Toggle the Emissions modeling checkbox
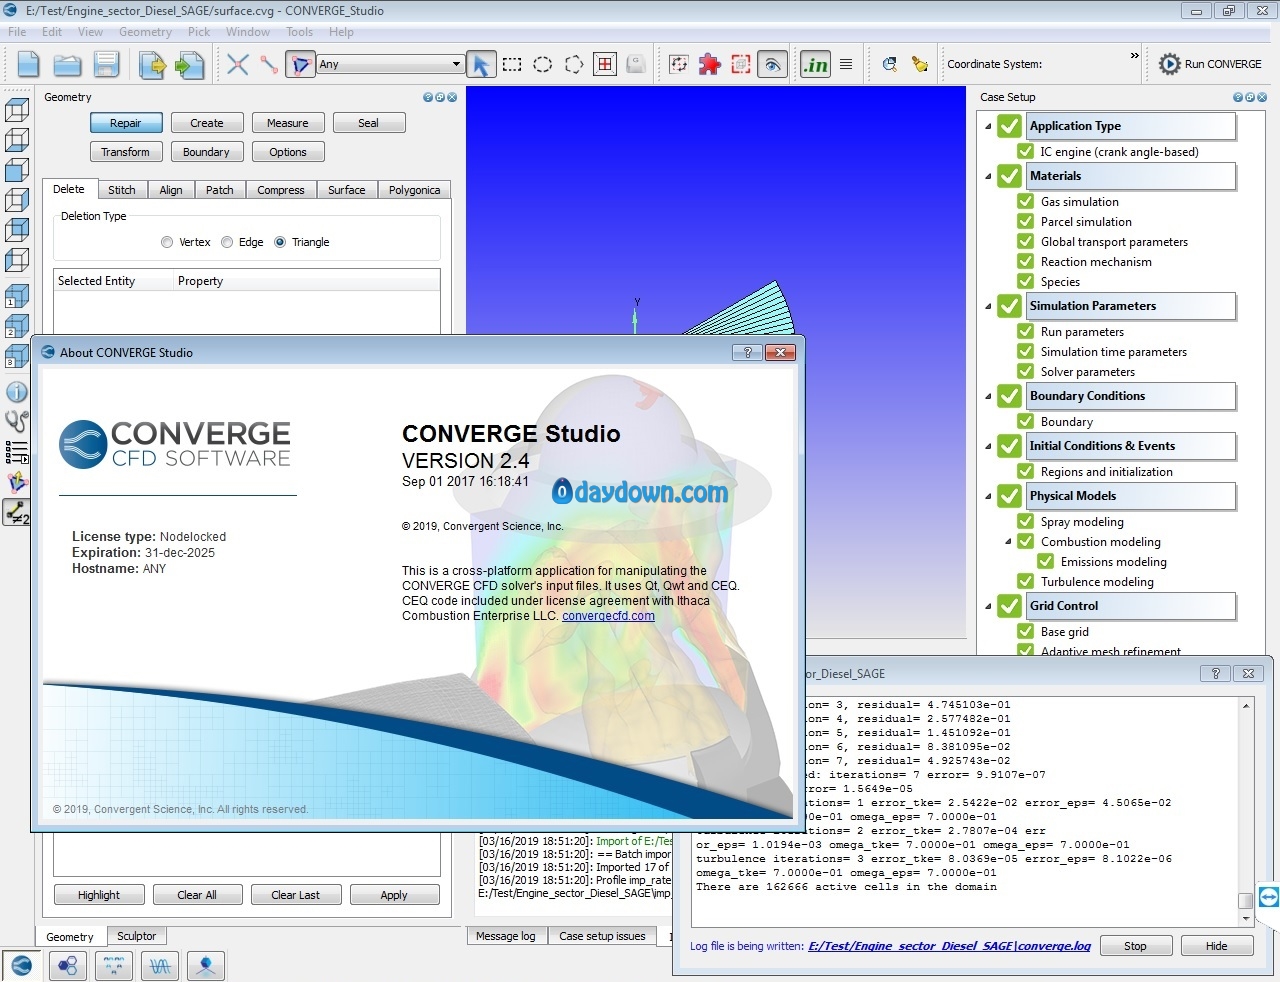1280x982 pixels. coord(1046,561)
